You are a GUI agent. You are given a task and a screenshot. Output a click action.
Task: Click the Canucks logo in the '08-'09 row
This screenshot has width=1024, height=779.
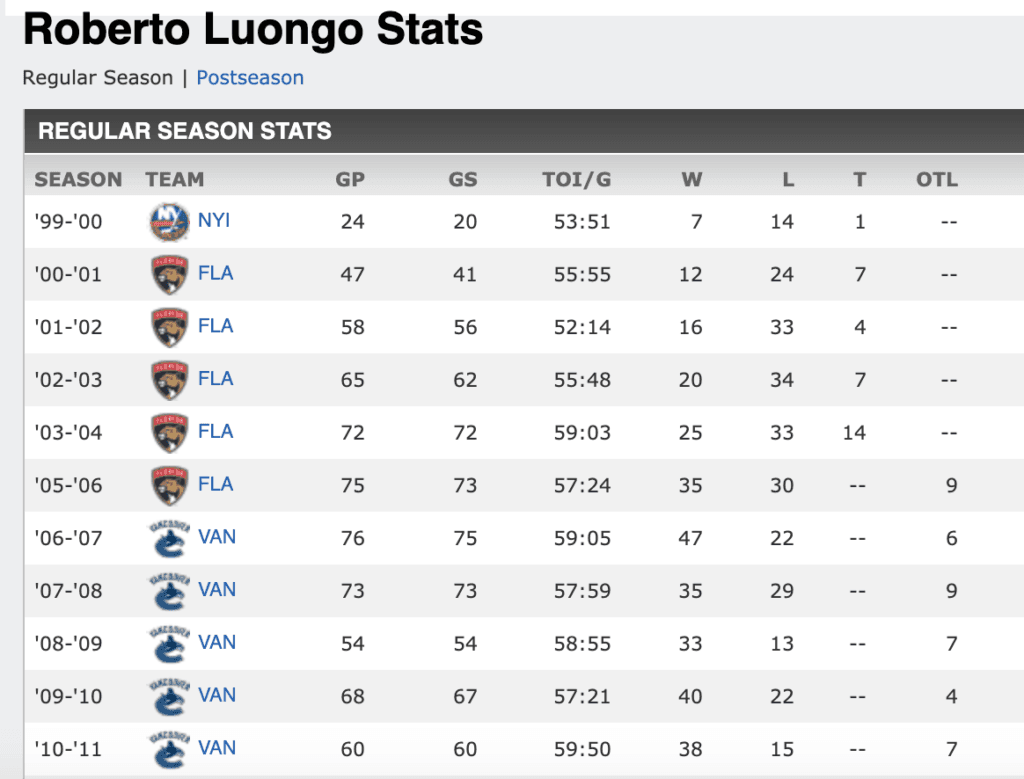pyautogui.click(x=168, y=644)
